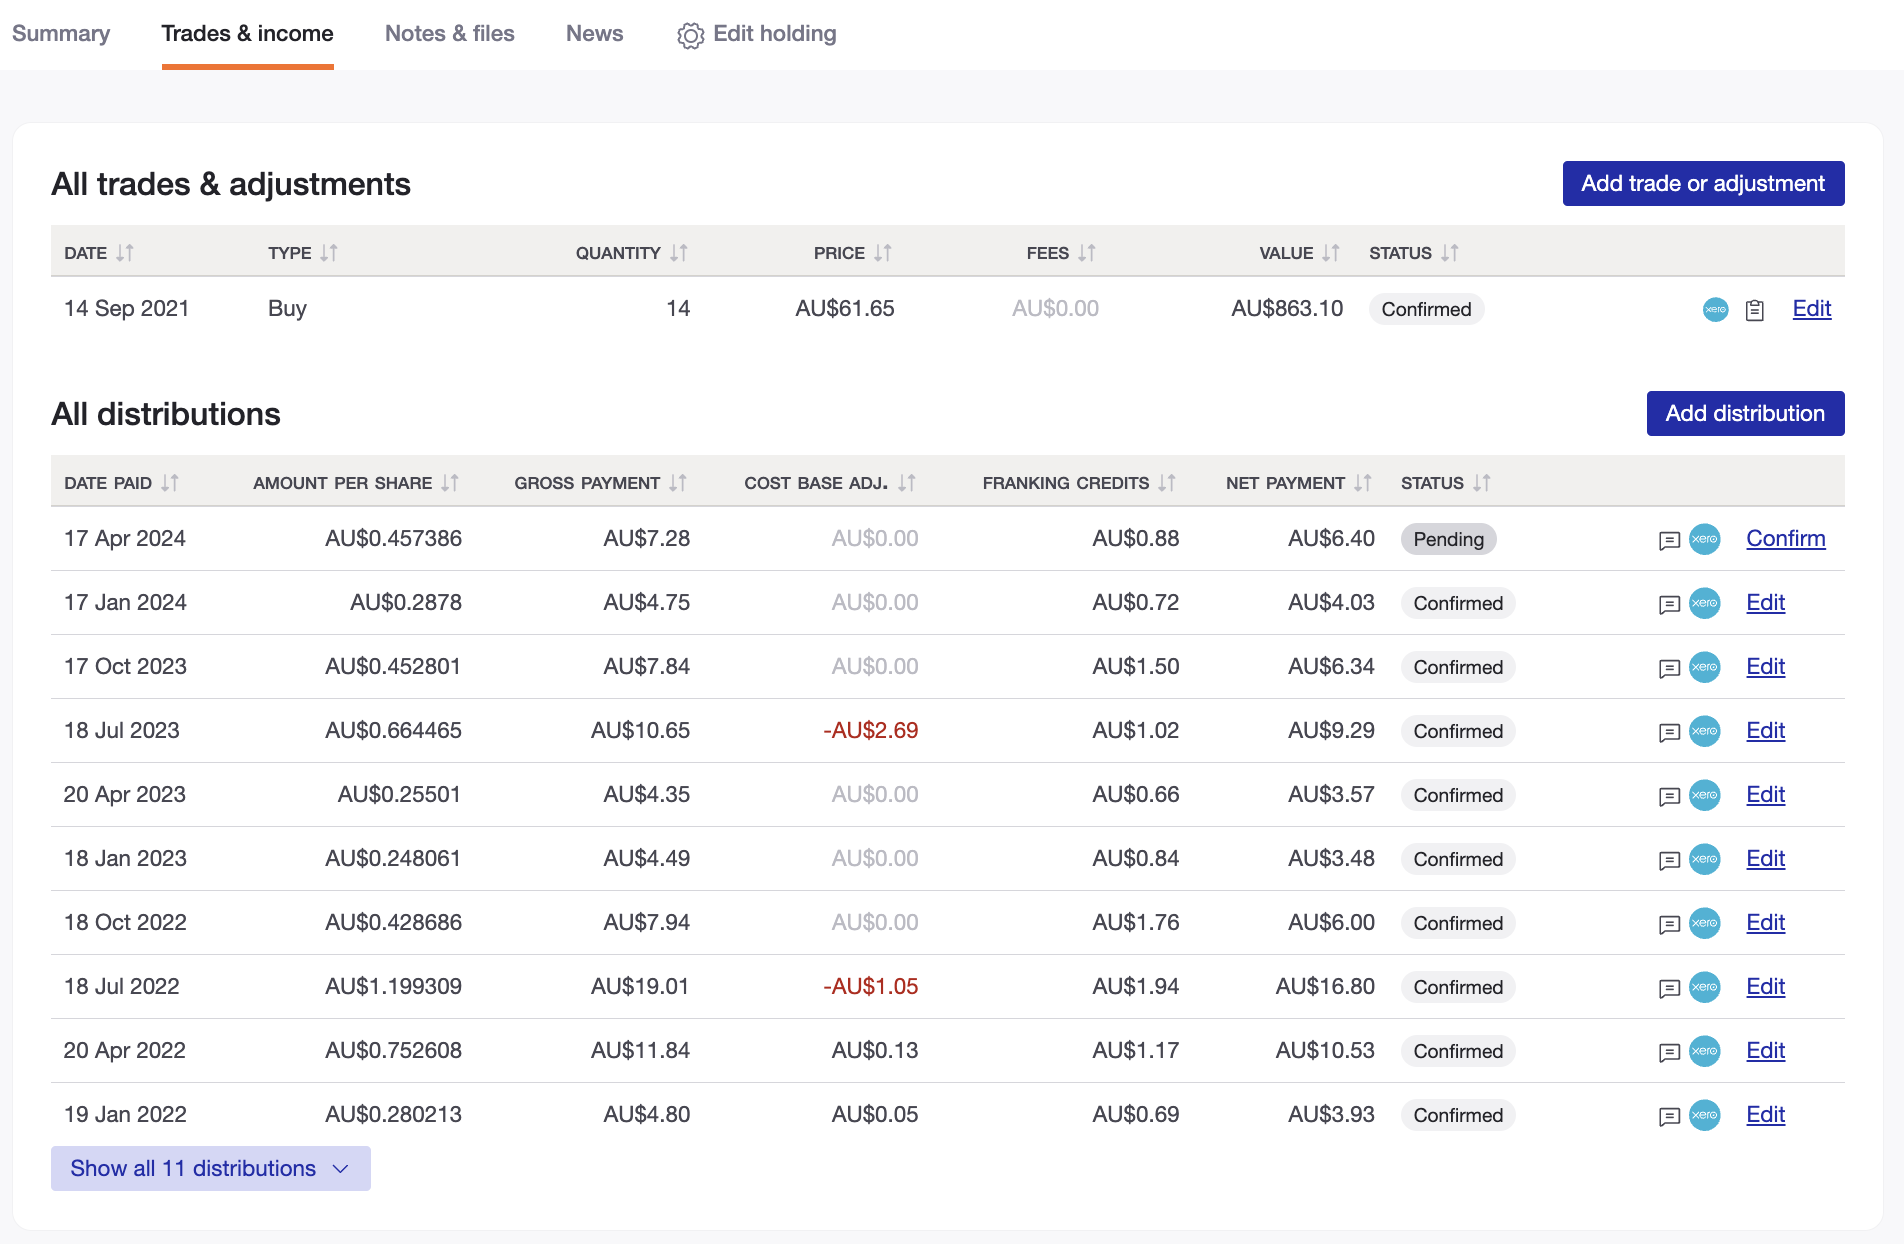Image resolution: width=1904 pixels, height=1244 pixels.
Task: Click the Xero icon on the 18 Jan 2023 distribution
Action: pyautogui.click(x=1705, y=859)
